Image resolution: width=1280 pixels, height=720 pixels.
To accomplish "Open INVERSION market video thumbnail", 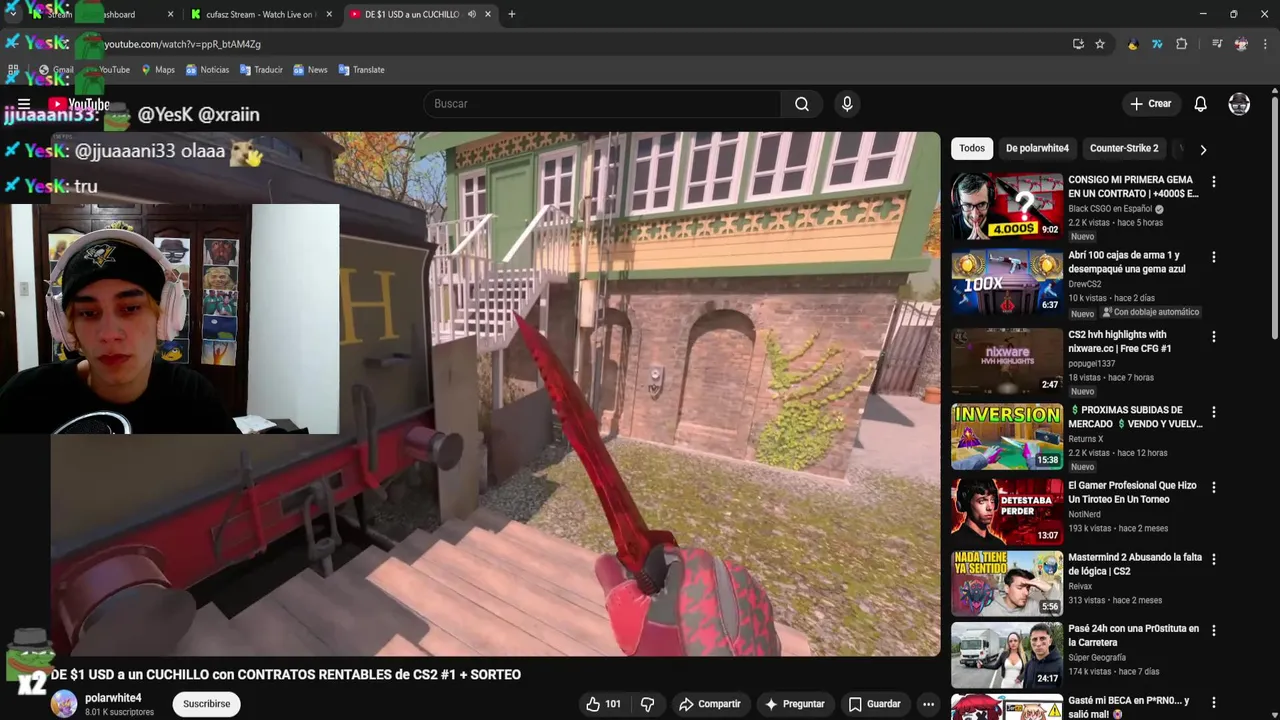I will (1007, 436).
